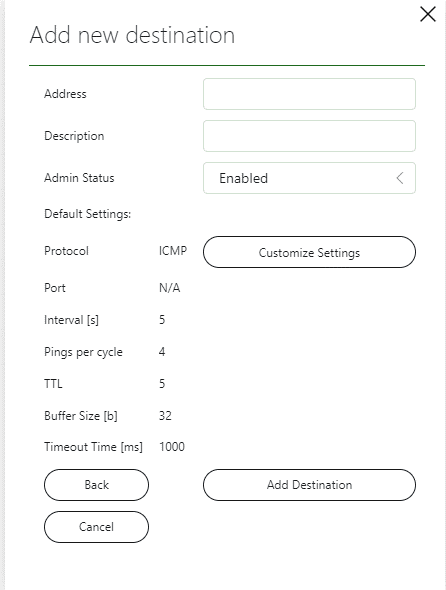Focus the Description text box
The image size is (446, 590).
point(309,136)
